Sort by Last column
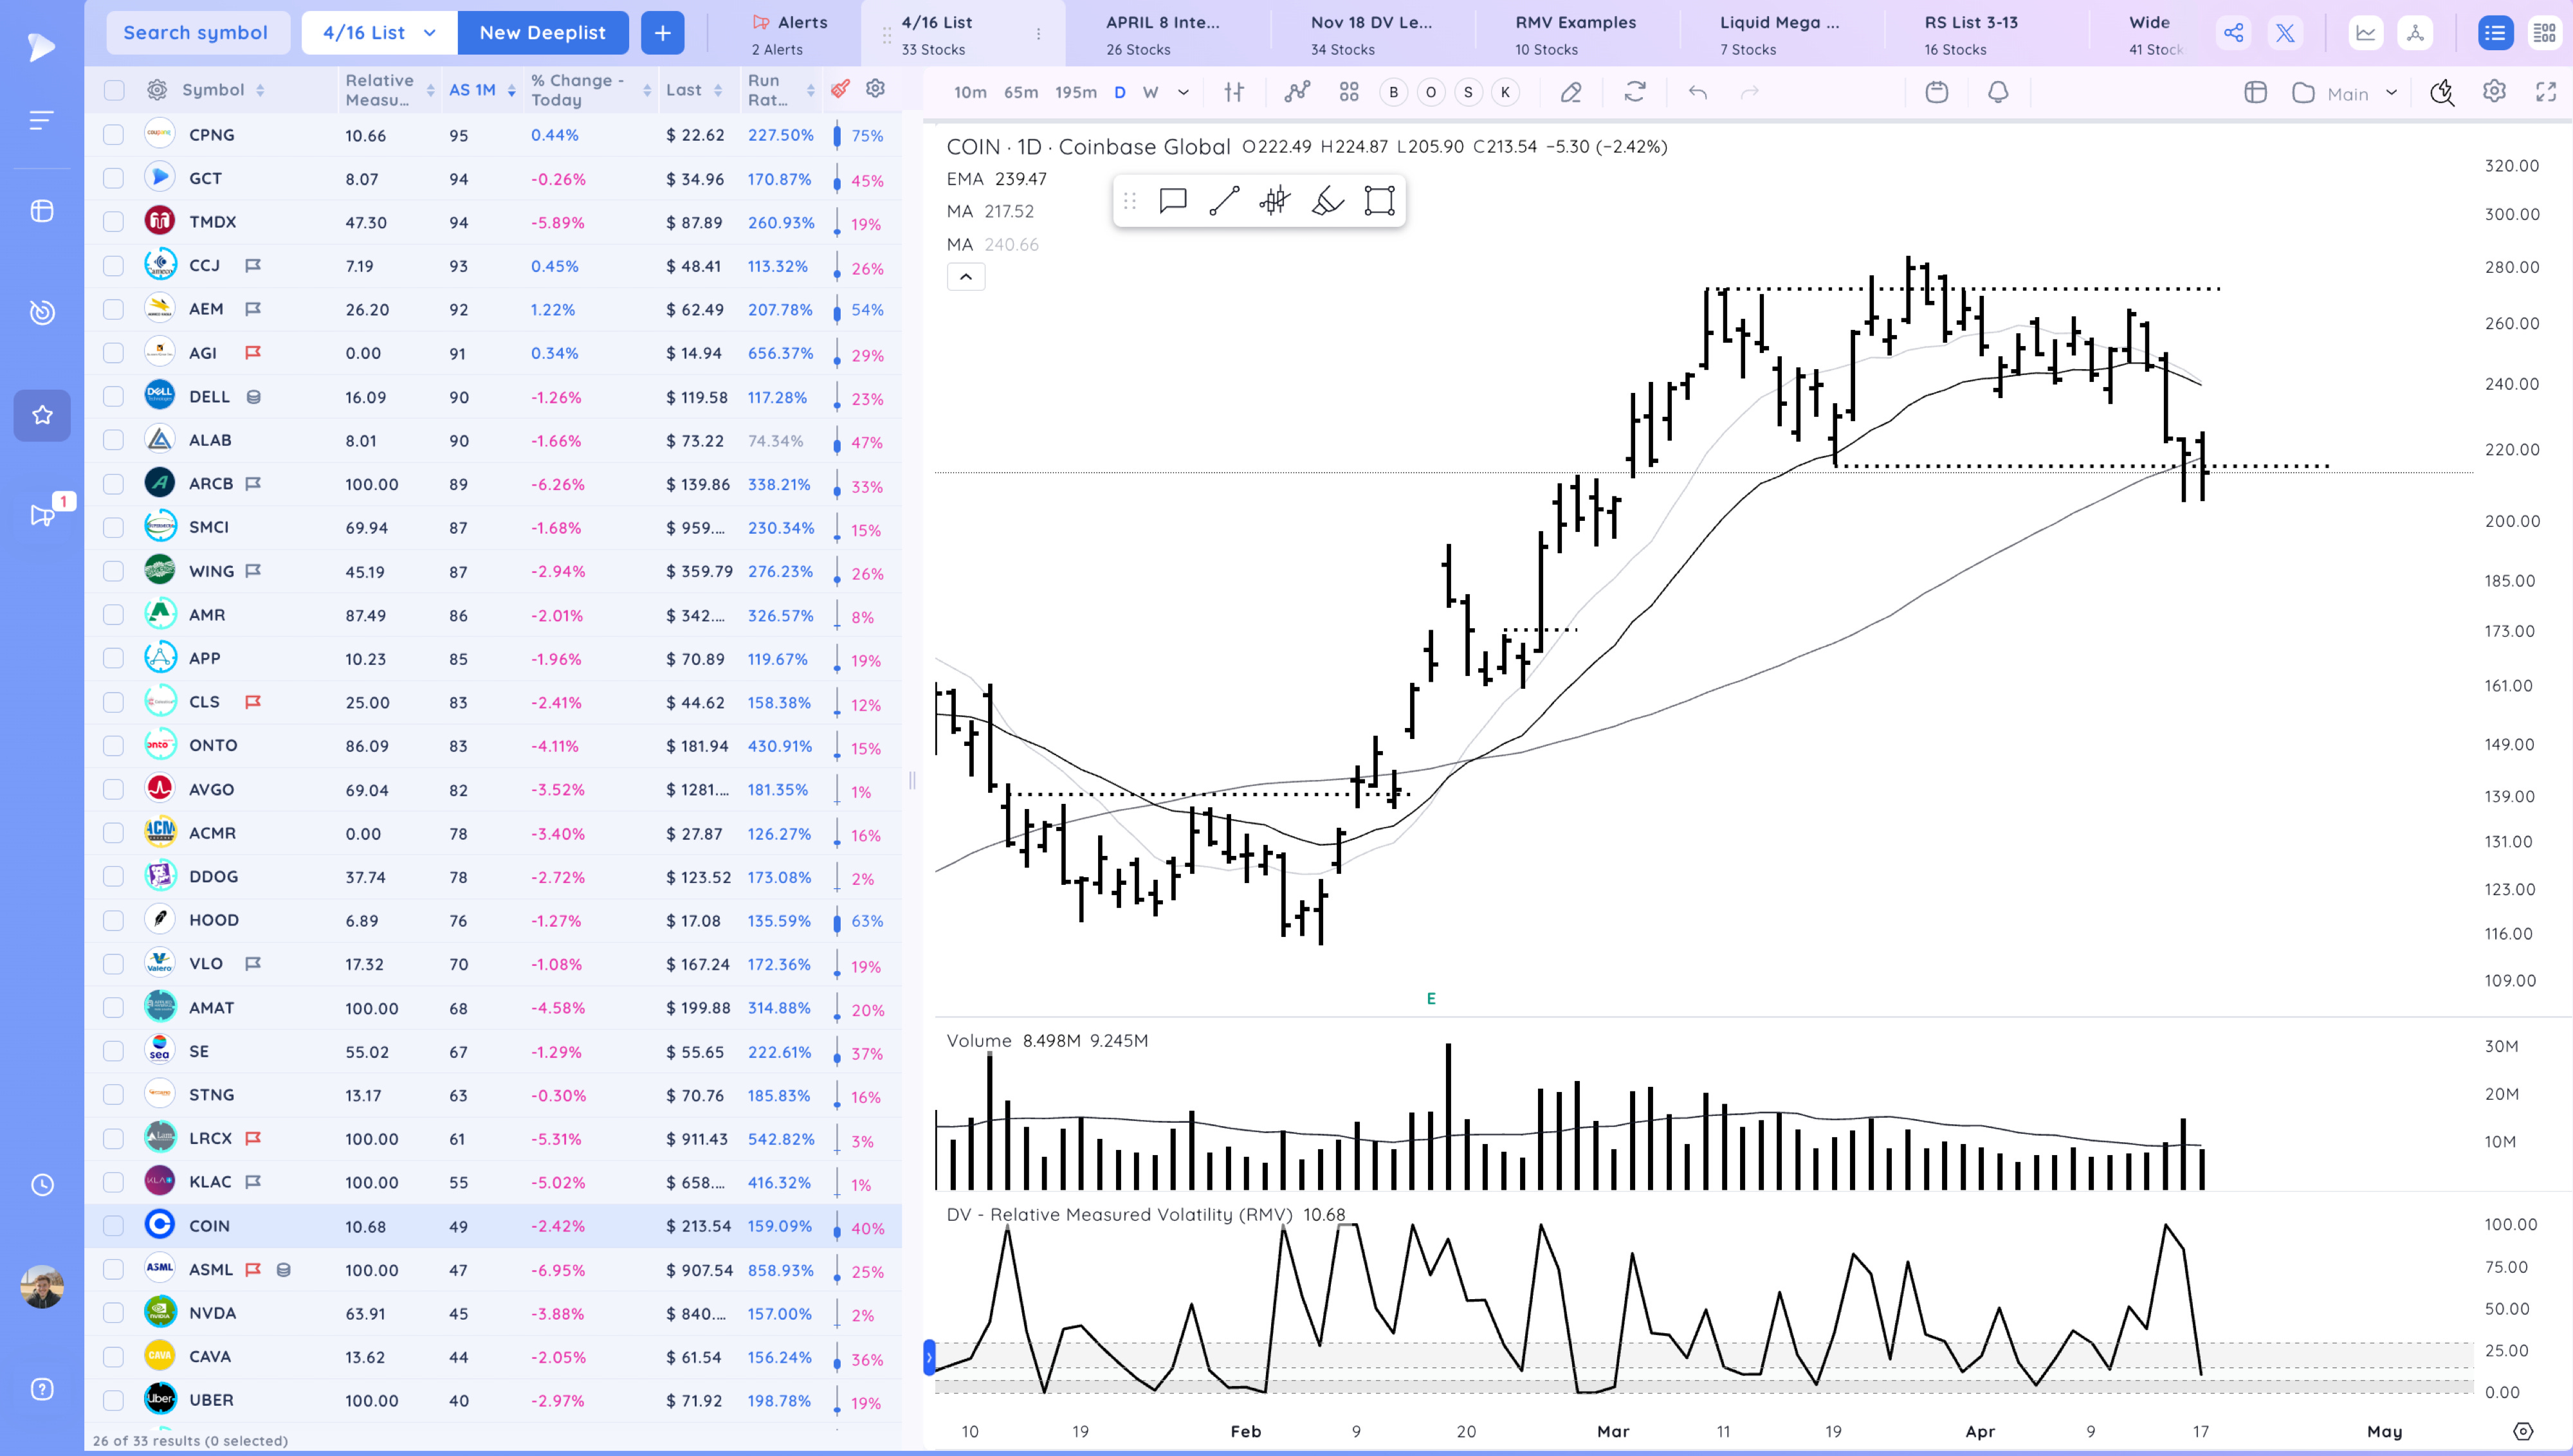This screenshot has width=2573, height=1456. click(693, 90)
